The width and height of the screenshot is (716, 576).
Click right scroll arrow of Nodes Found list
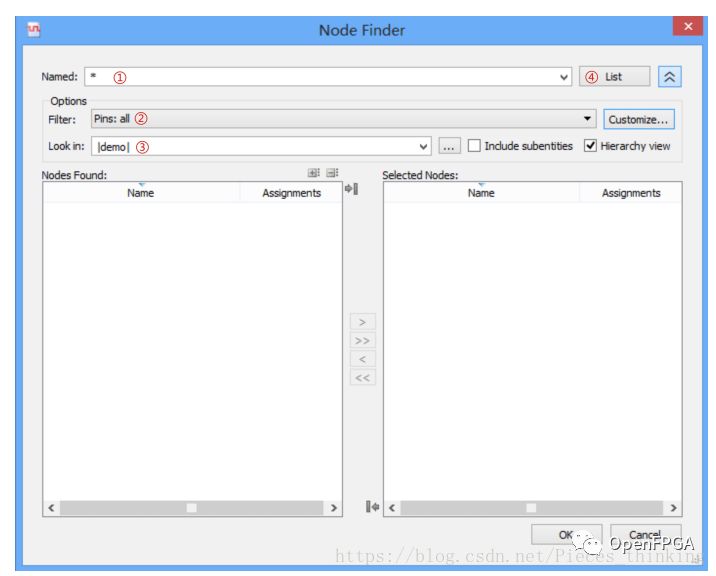[334, 508]
